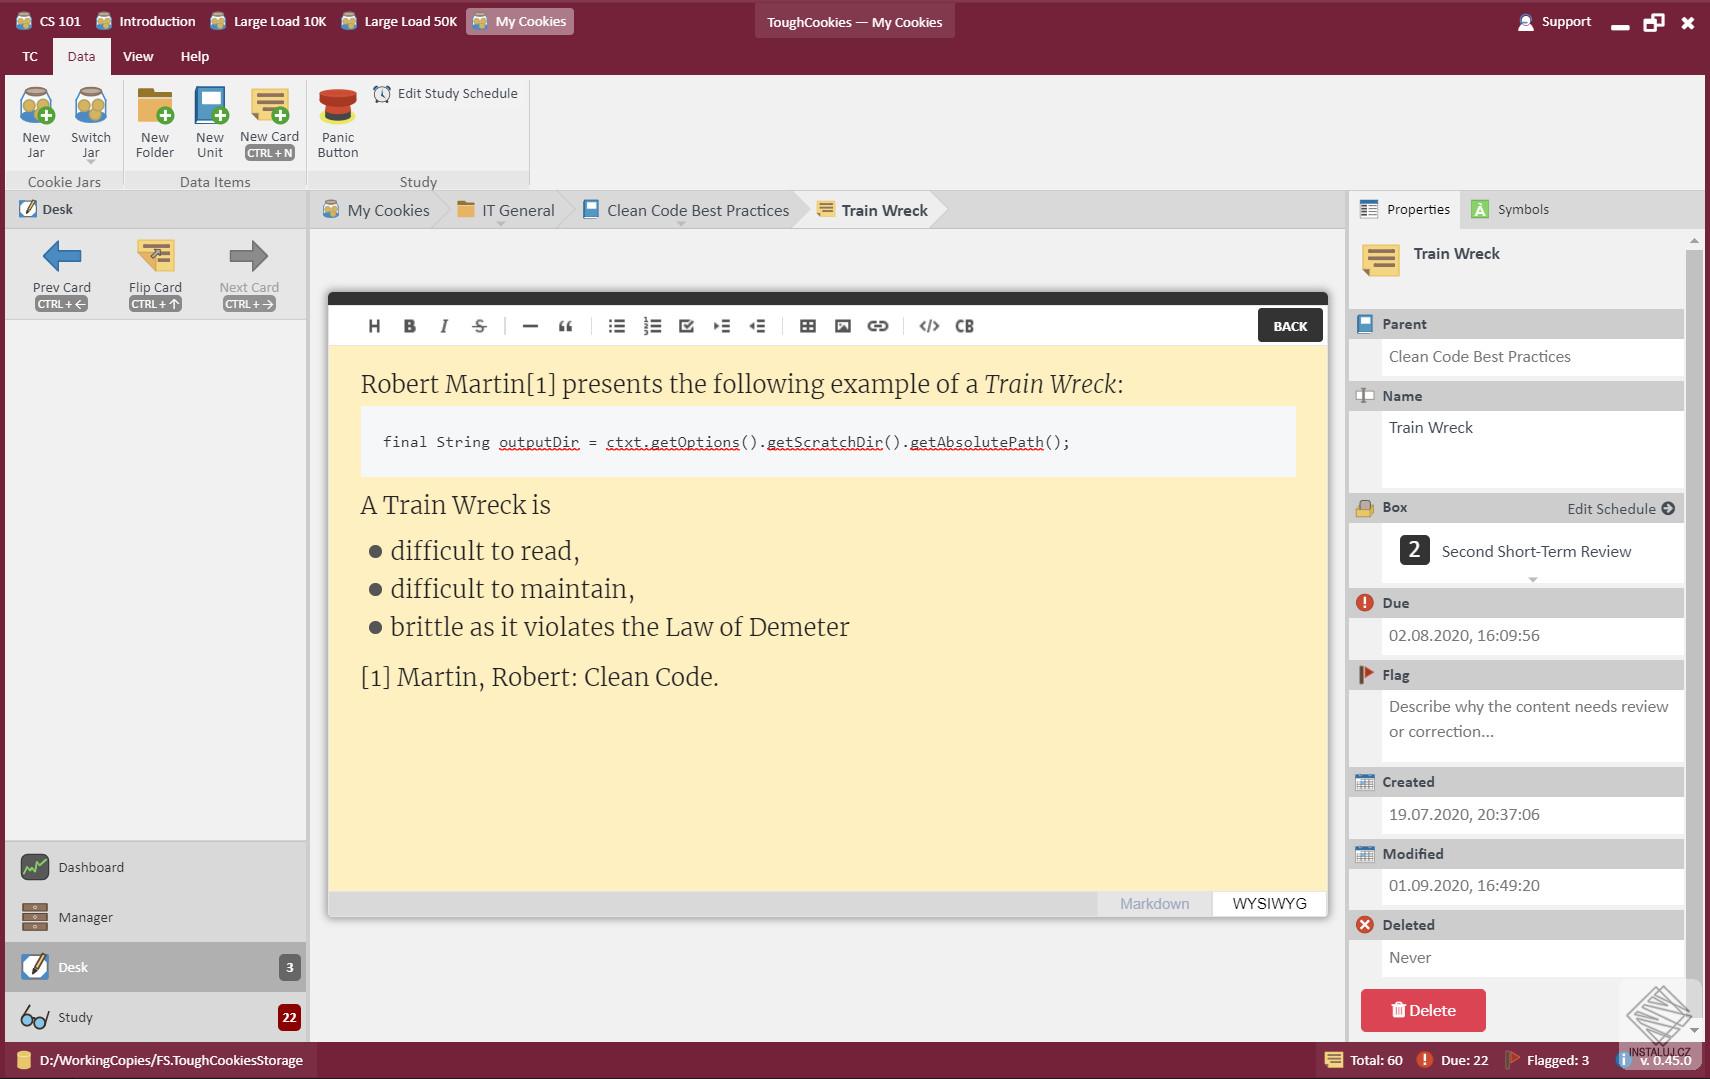Open the View menu
This screenshot has height=1079, width=1710.
[x=138, y=56]
